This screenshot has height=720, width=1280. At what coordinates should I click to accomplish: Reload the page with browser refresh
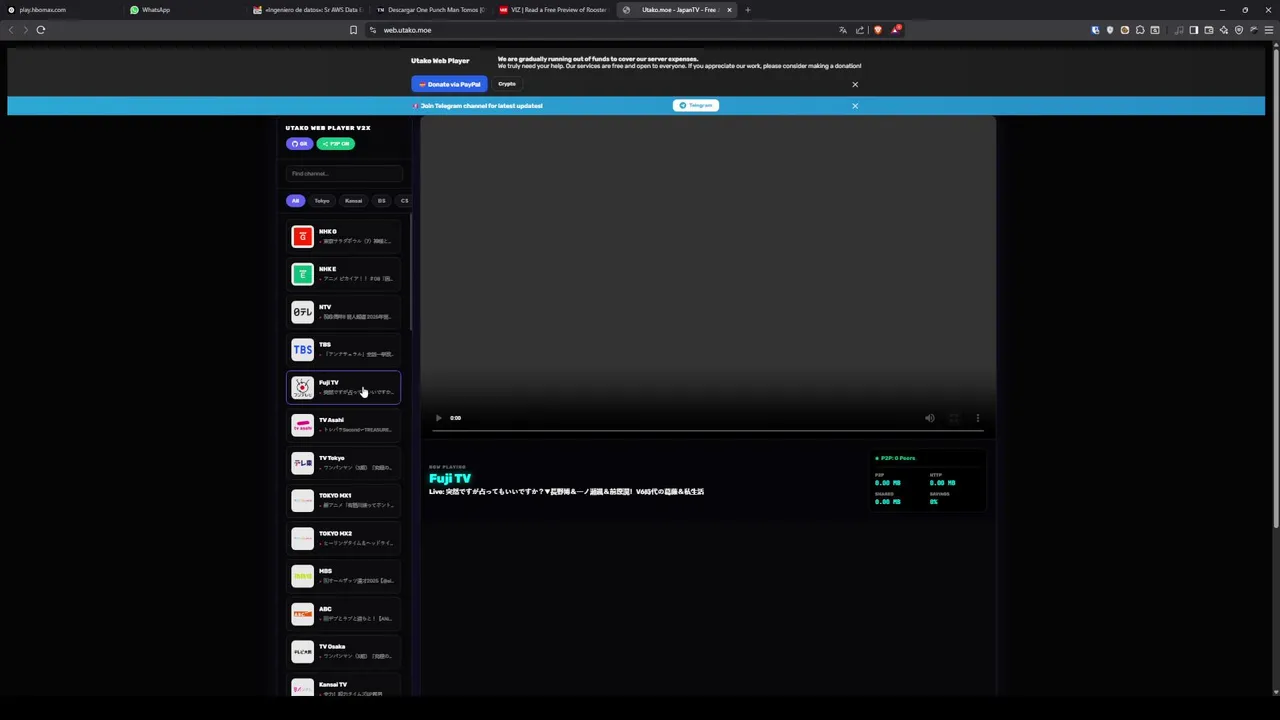coord(41,30)
